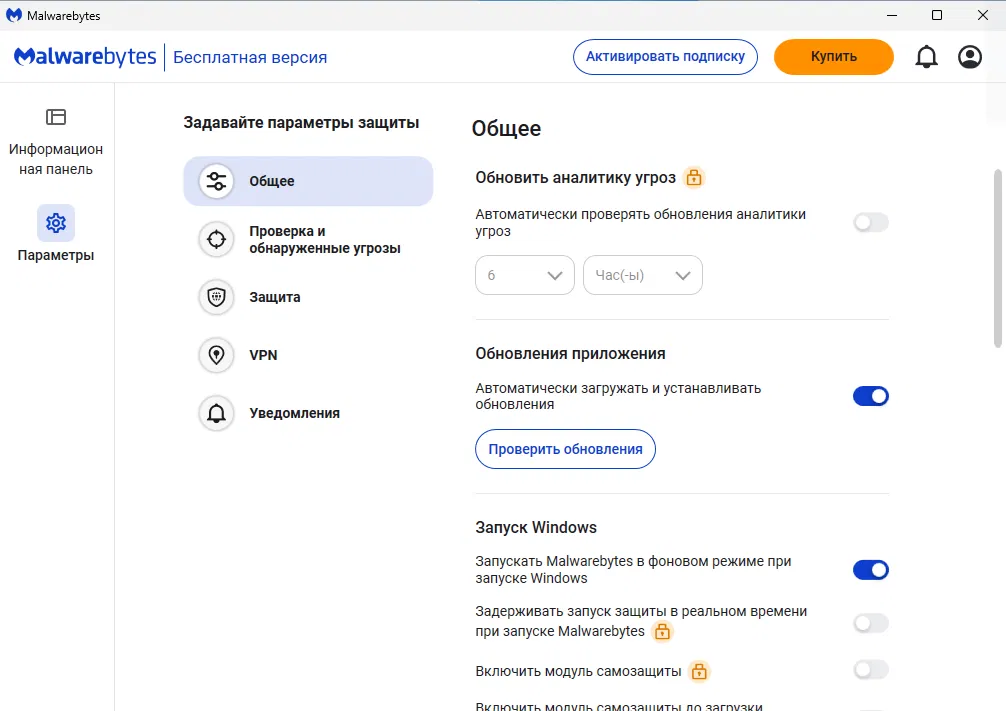Toggle the Включить модуль самозащиты switch
Viewport: 1006px width, 711px height.
click(x=870, y=670)
